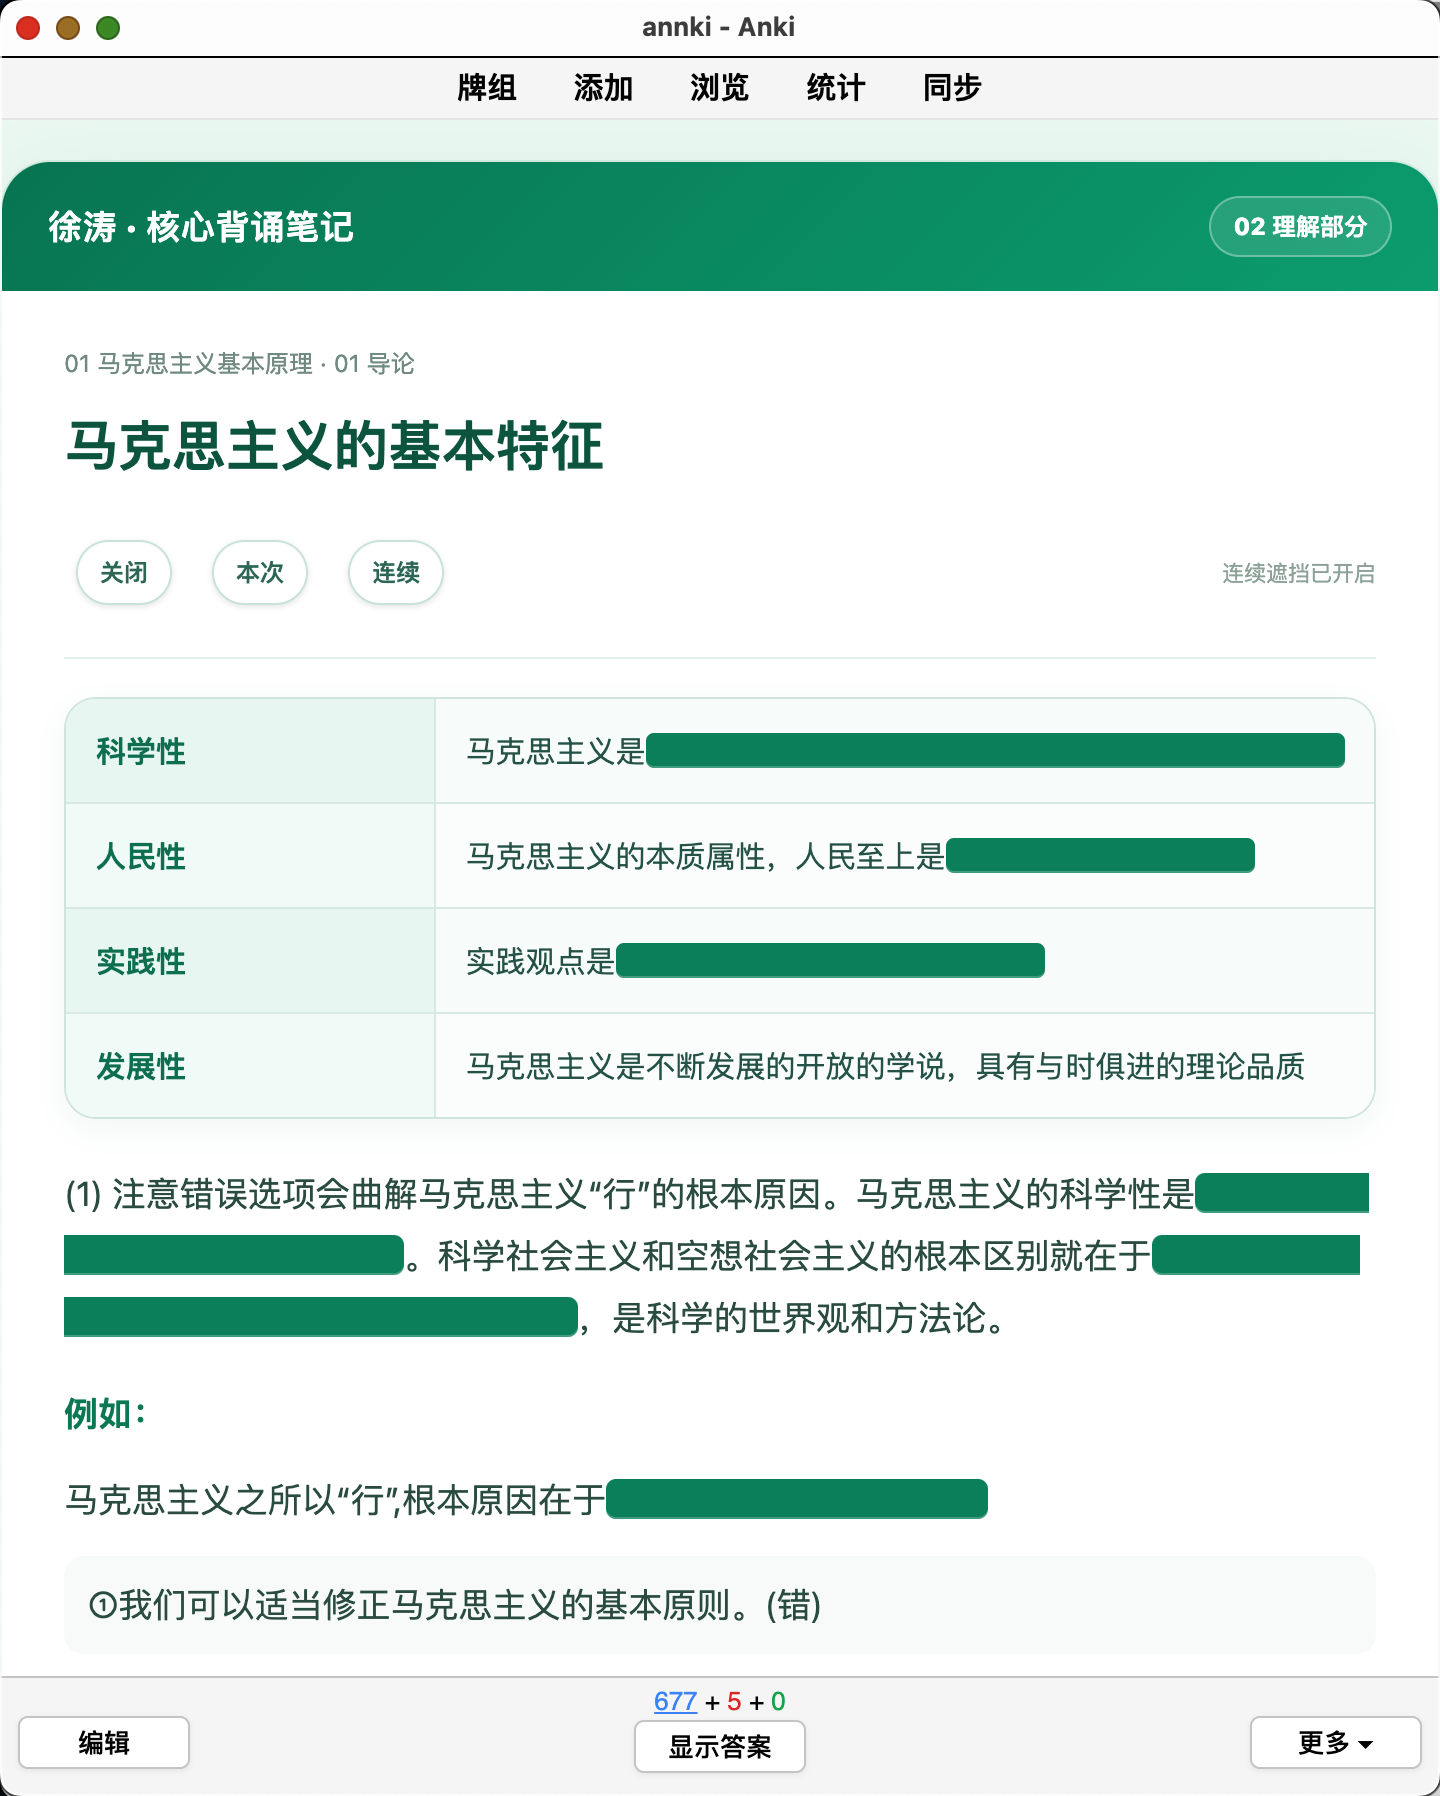The width and height of the screenshot is (1440, 1796).
Task: Open the 牌组 decks menu item
Action: tap(486, 88)
